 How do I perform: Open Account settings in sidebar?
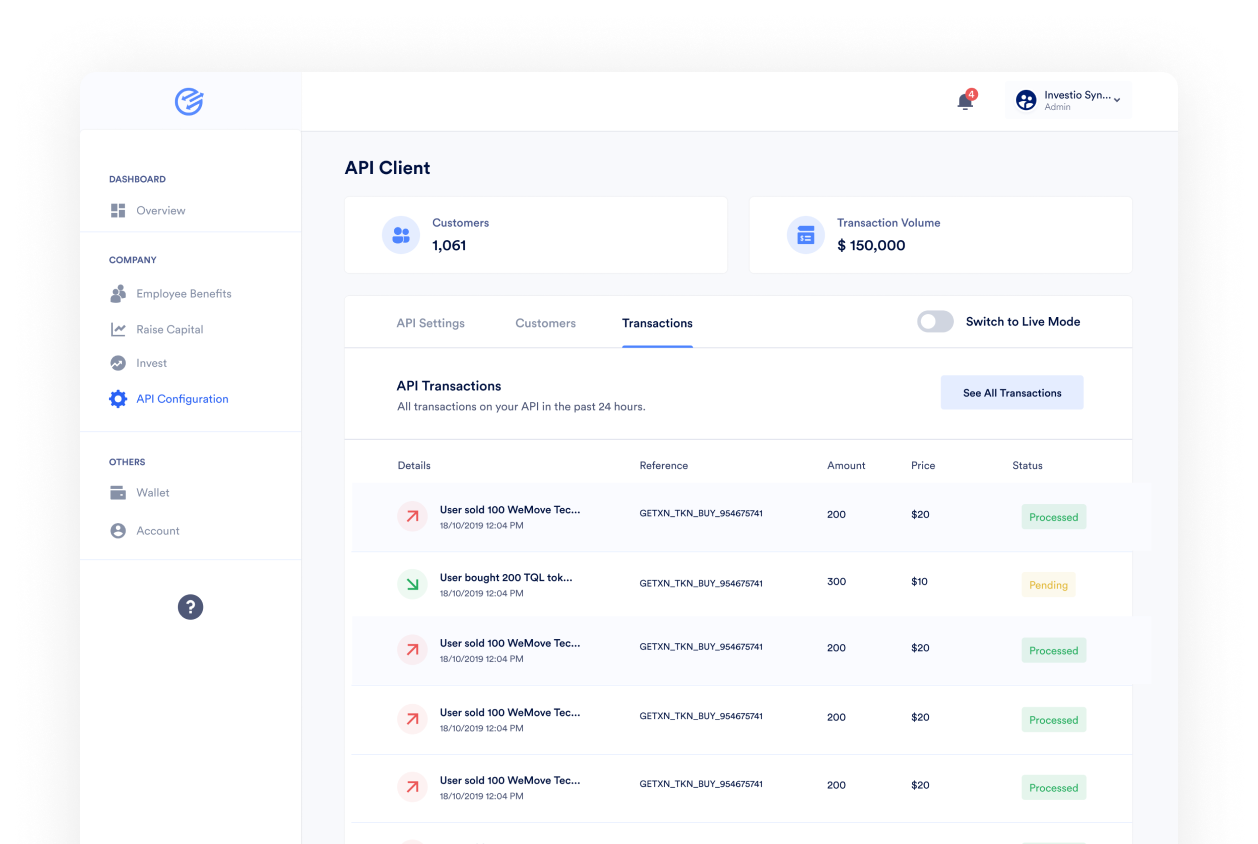coord(158,531)
